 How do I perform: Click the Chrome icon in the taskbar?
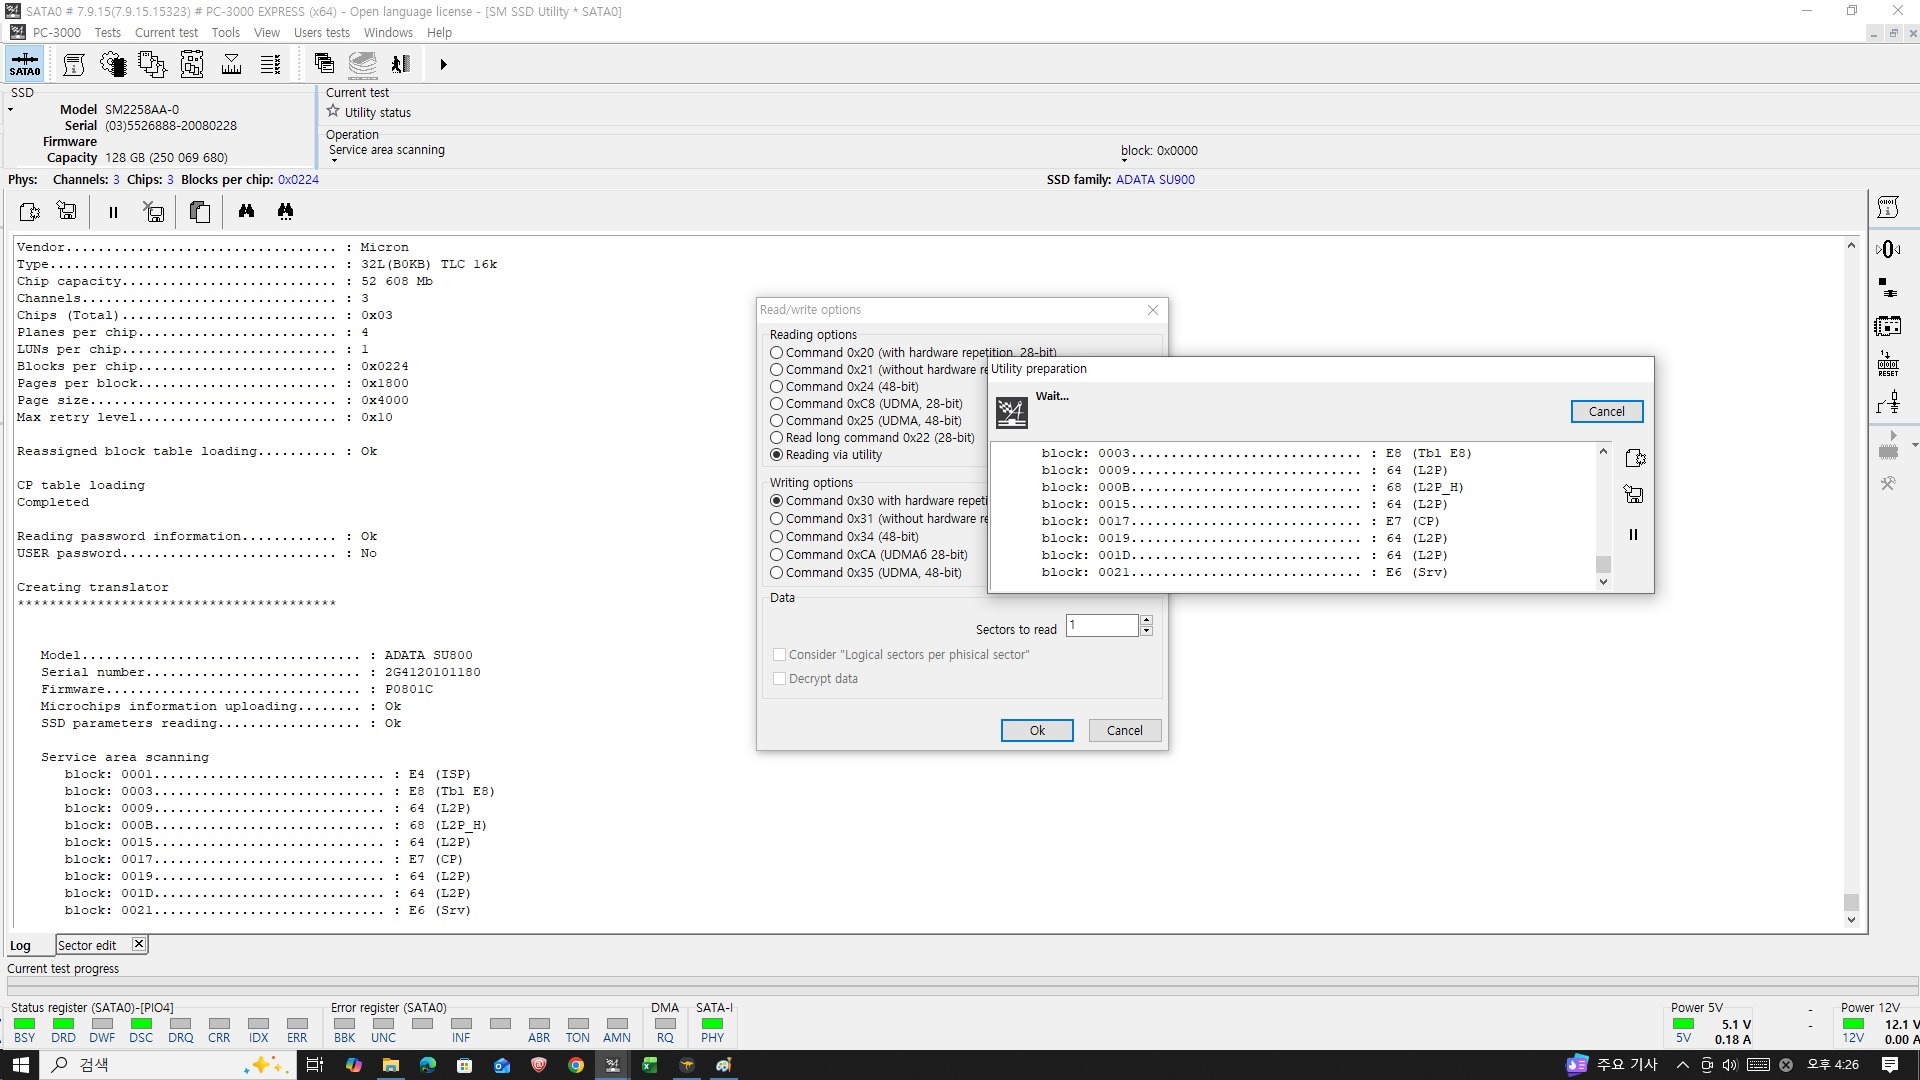(576, 1065)
